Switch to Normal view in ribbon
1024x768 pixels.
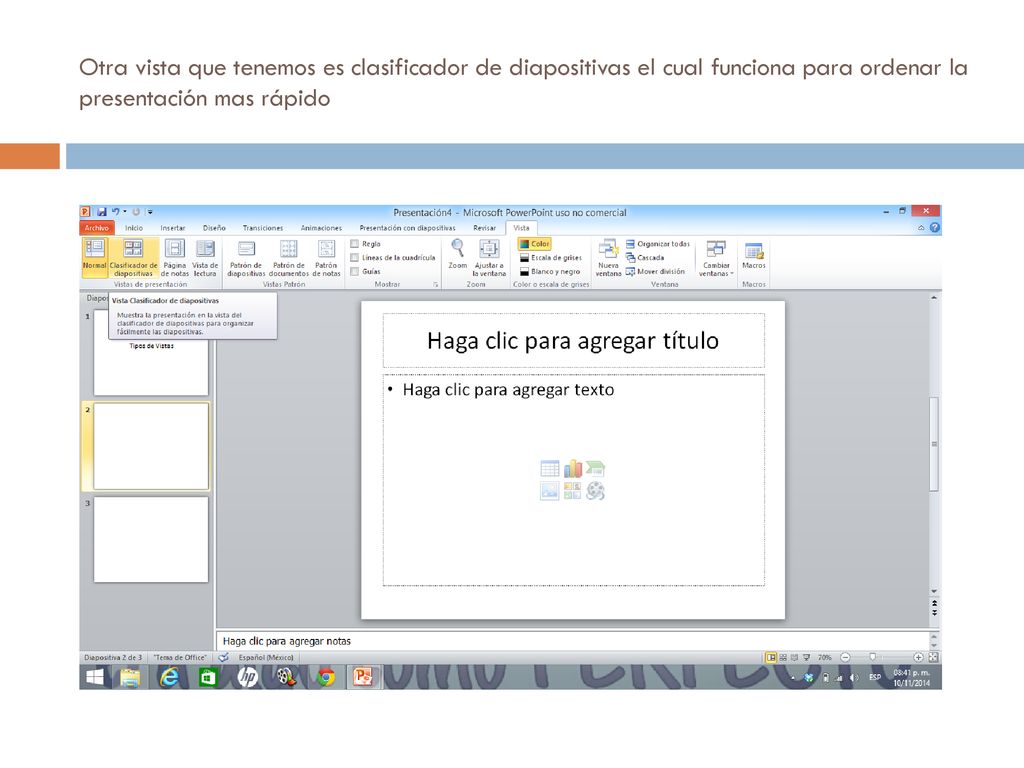click(x=94, y=257)
